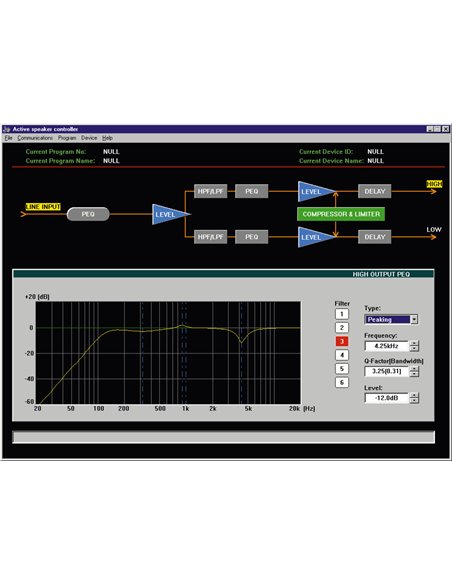
Task: Open the high path DELAY block
Action: tap(375, 191)
